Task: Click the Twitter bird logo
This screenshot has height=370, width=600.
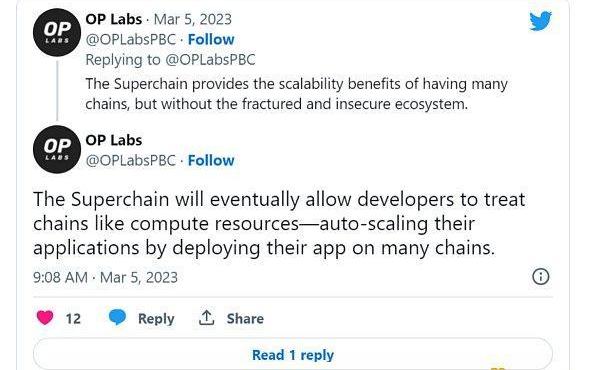Action: (540, 21)
